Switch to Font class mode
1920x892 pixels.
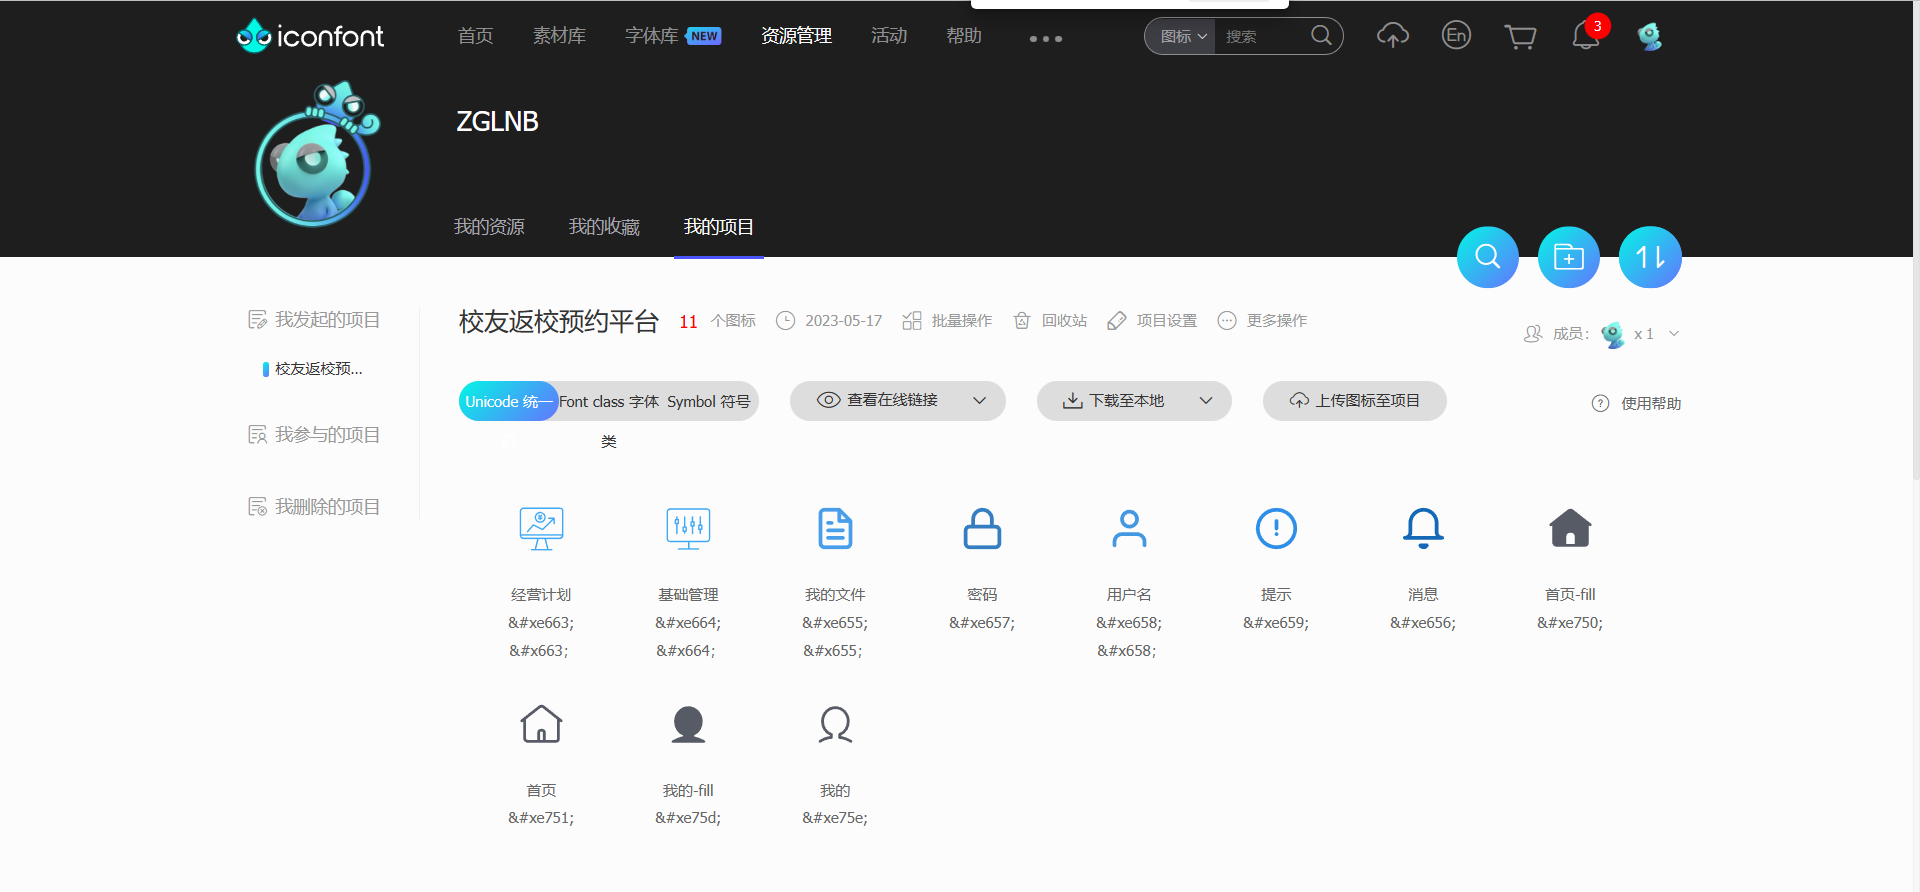[608, 401]
